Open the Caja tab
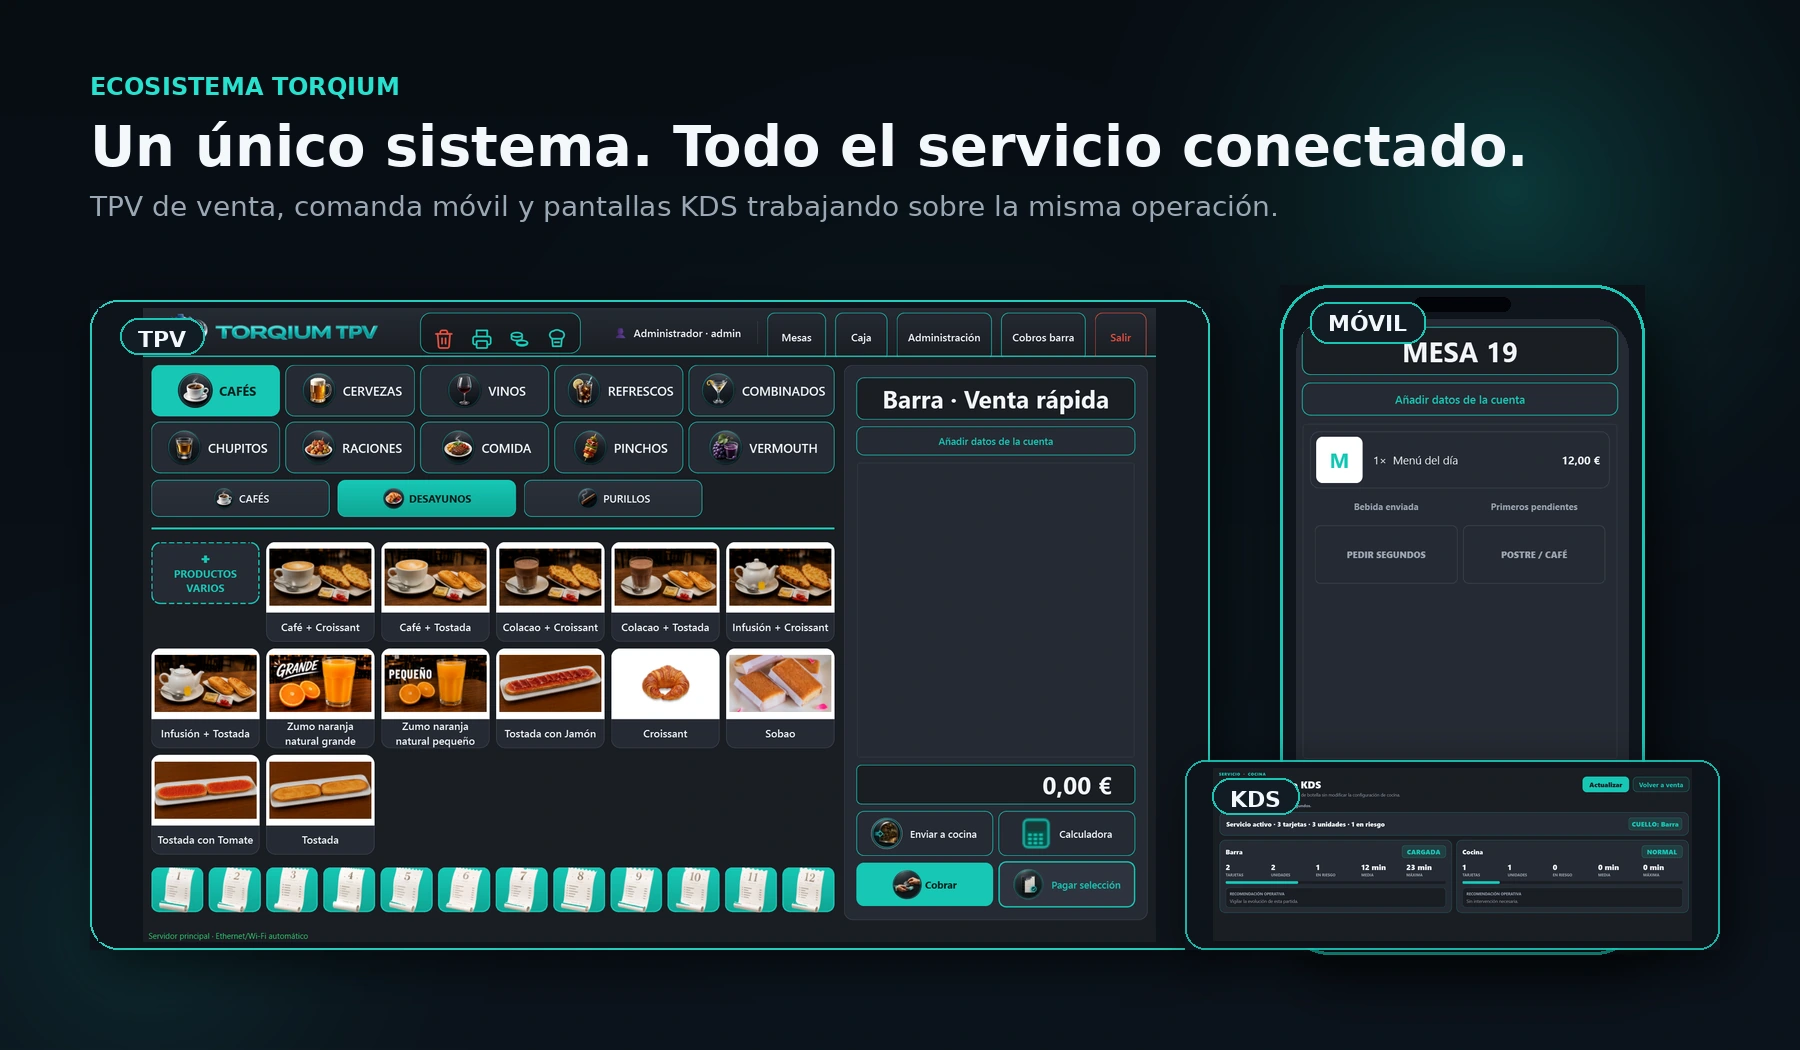This screenshot has width=1800, height=1050. pos(861,335)
